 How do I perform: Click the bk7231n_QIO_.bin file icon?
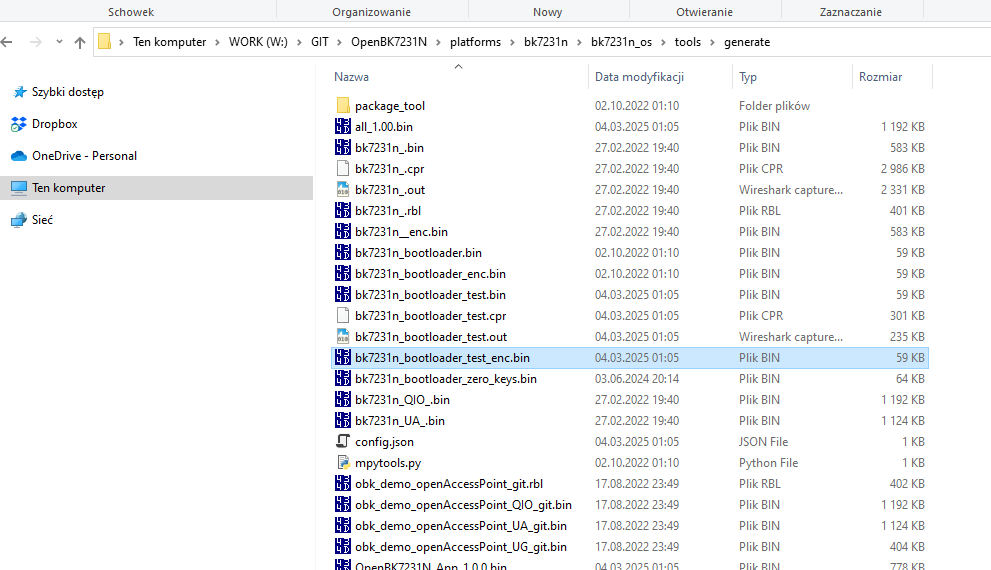343,399
